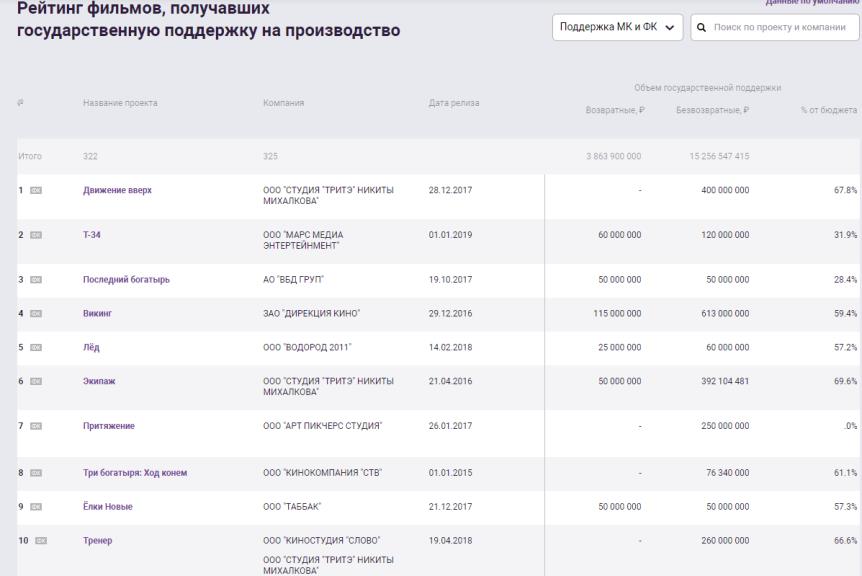Viewport: 862px width, 576px height.
Task: Sort by the Название проекта column header
Action: click(120, 103)
